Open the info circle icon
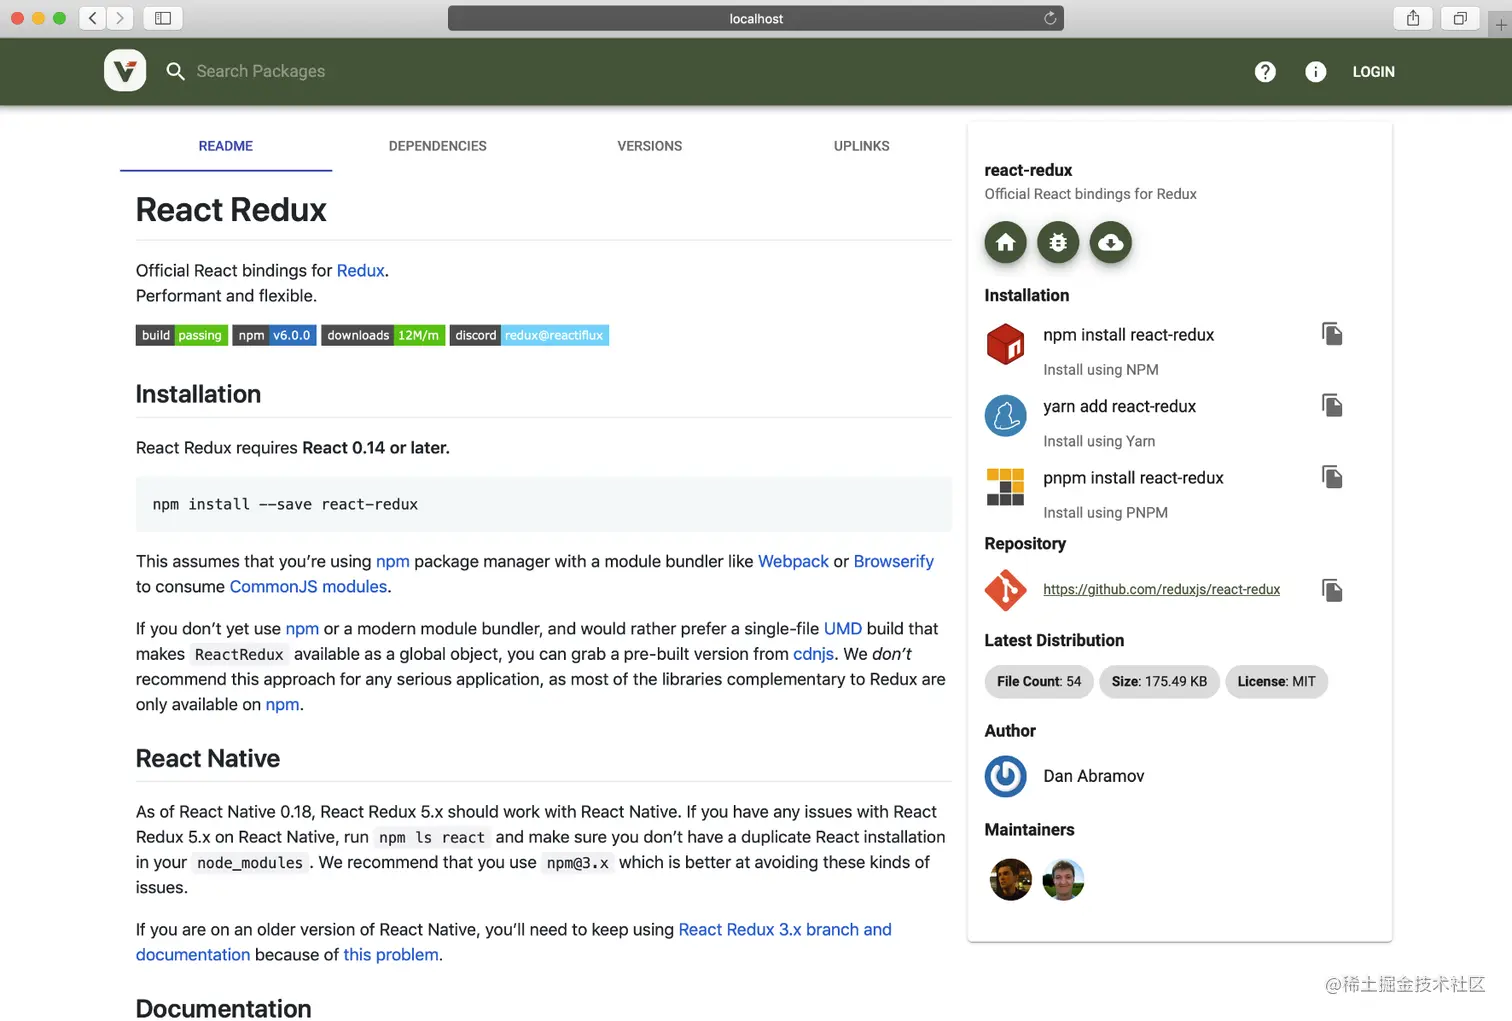Screen dimensions: 1512x1021 [x=1315, y=72]
